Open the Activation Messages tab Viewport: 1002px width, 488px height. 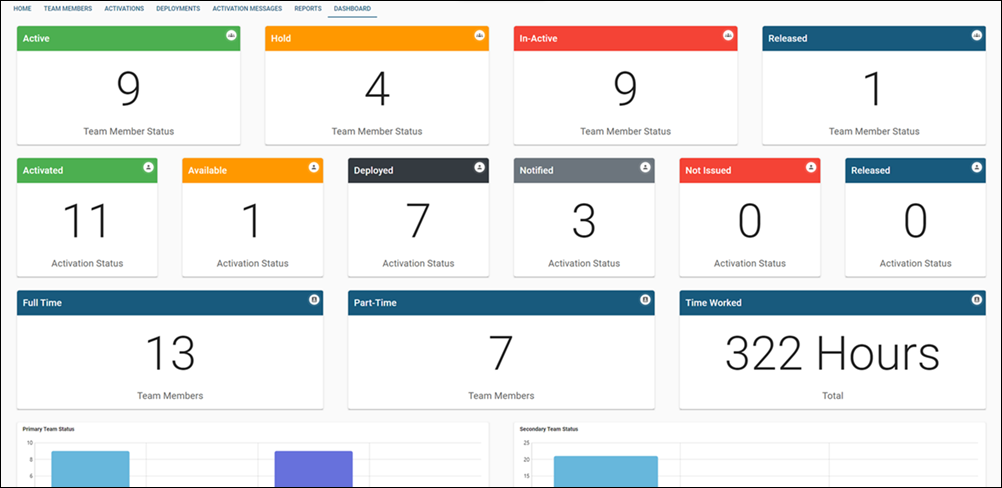247,8
